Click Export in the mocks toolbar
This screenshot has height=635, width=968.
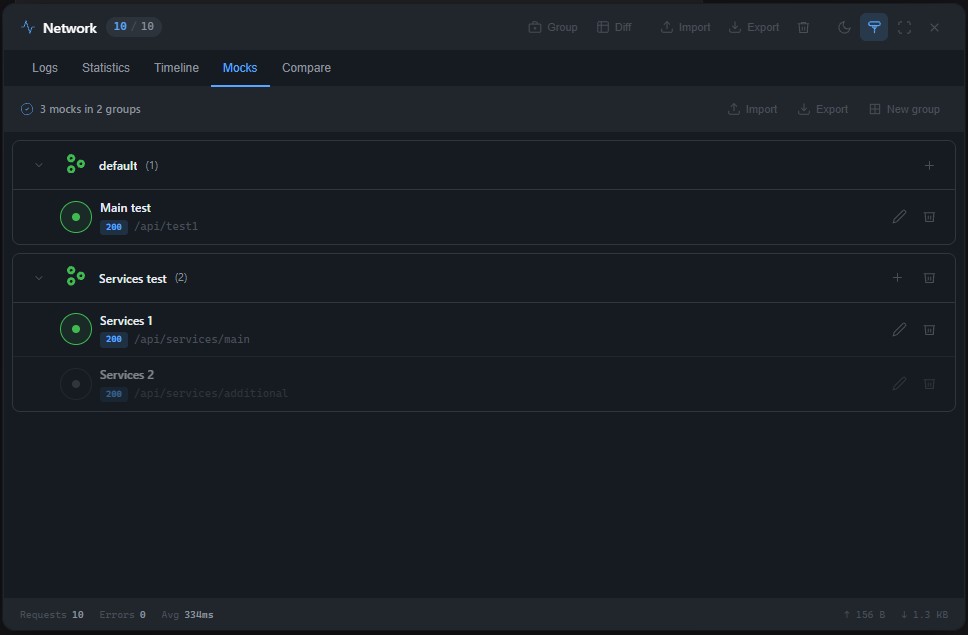tap(822, 109)
